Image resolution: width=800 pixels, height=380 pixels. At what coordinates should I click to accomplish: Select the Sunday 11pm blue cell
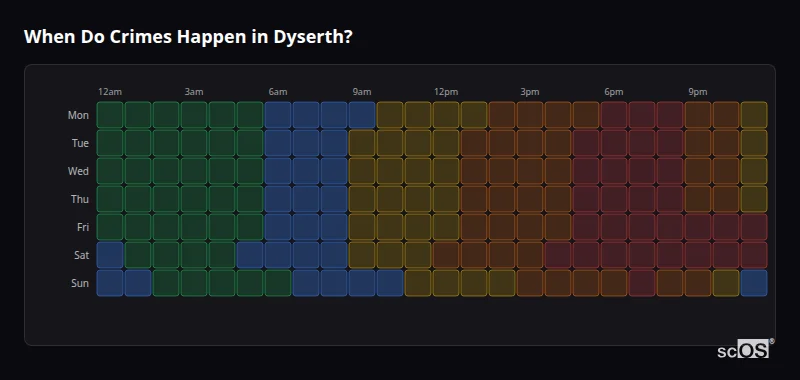point(754,283)
